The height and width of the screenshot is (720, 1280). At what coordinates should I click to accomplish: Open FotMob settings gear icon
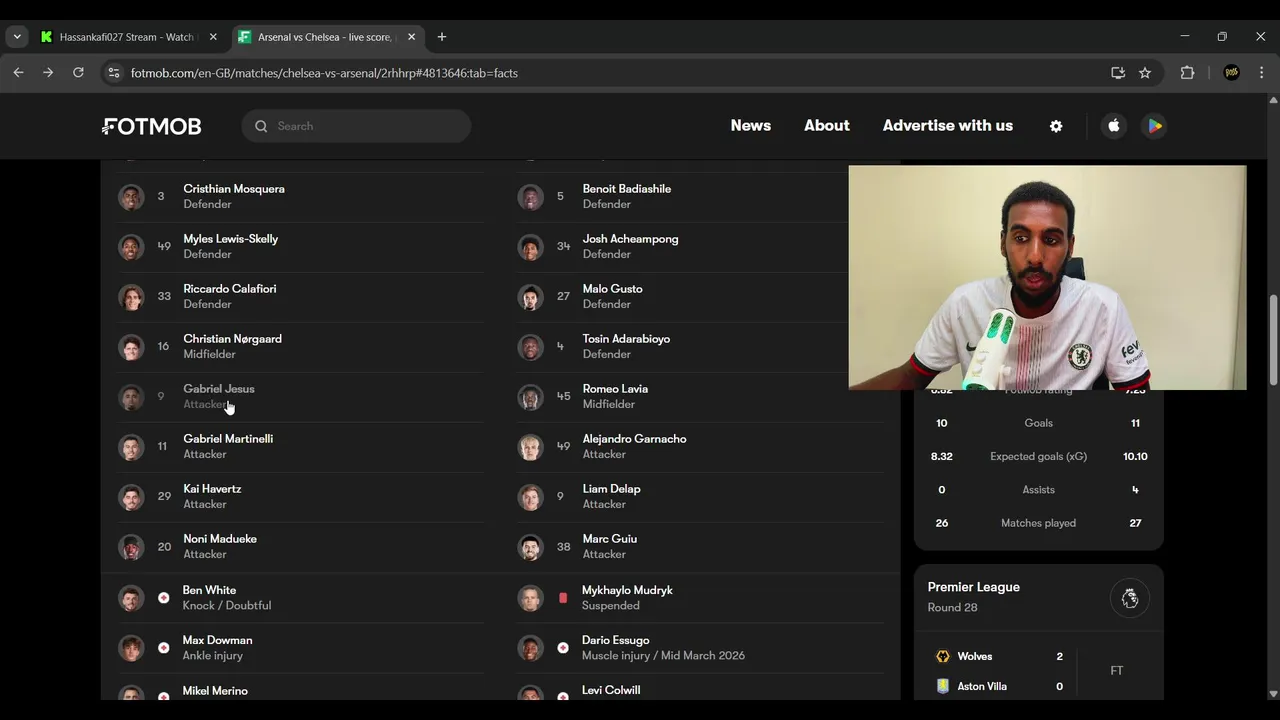pos(1056,126)
